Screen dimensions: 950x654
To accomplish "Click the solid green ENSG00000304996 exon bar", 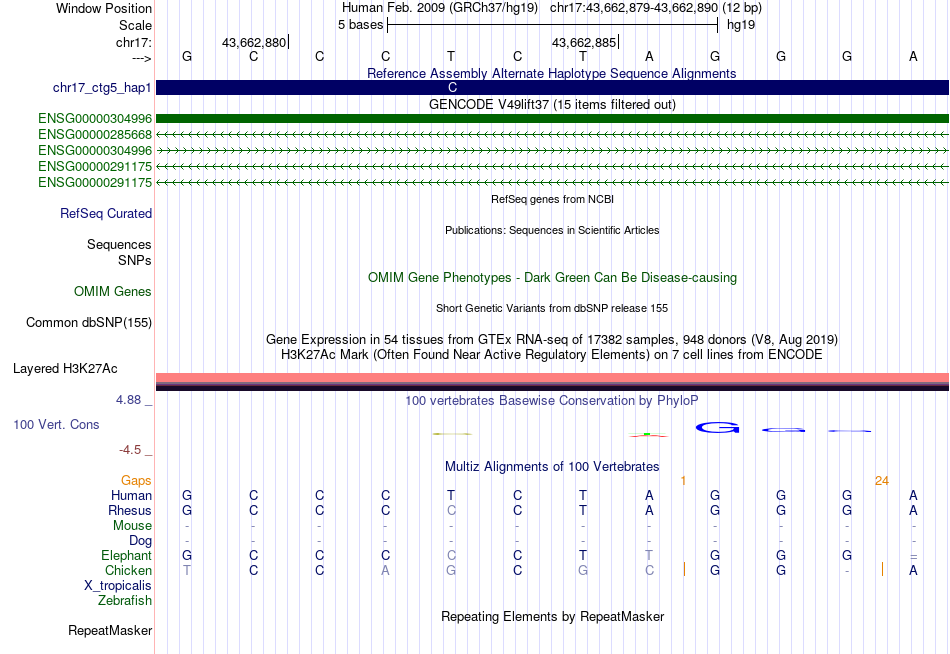I will pyautogui.click(x=552, y=118).
